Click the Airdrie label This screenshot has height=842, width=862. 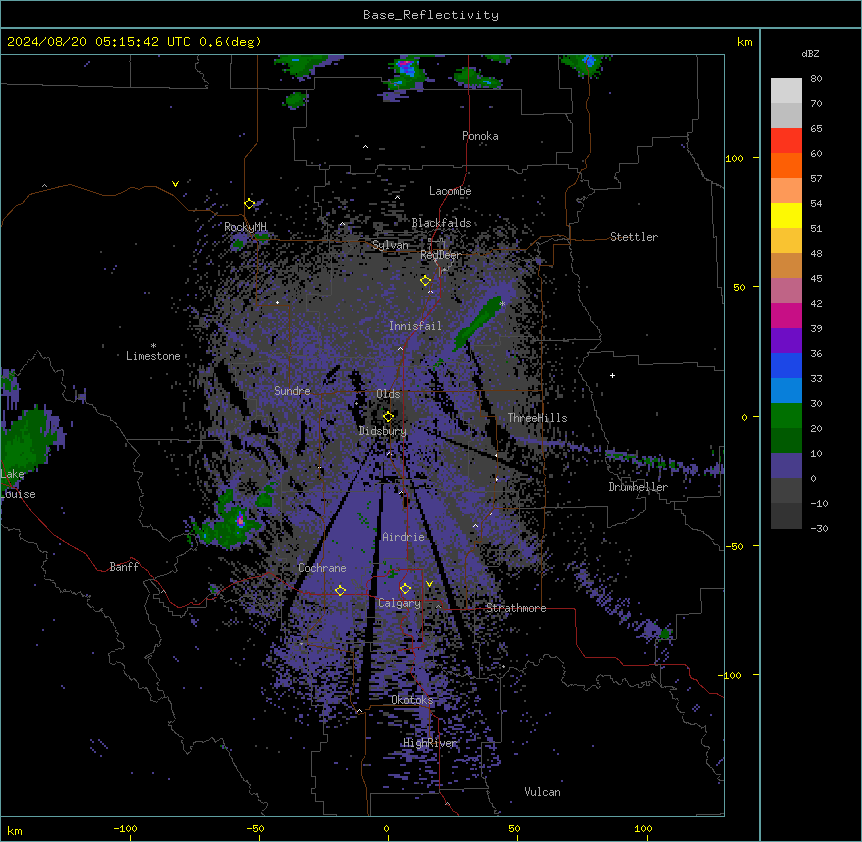click(404, 537)
